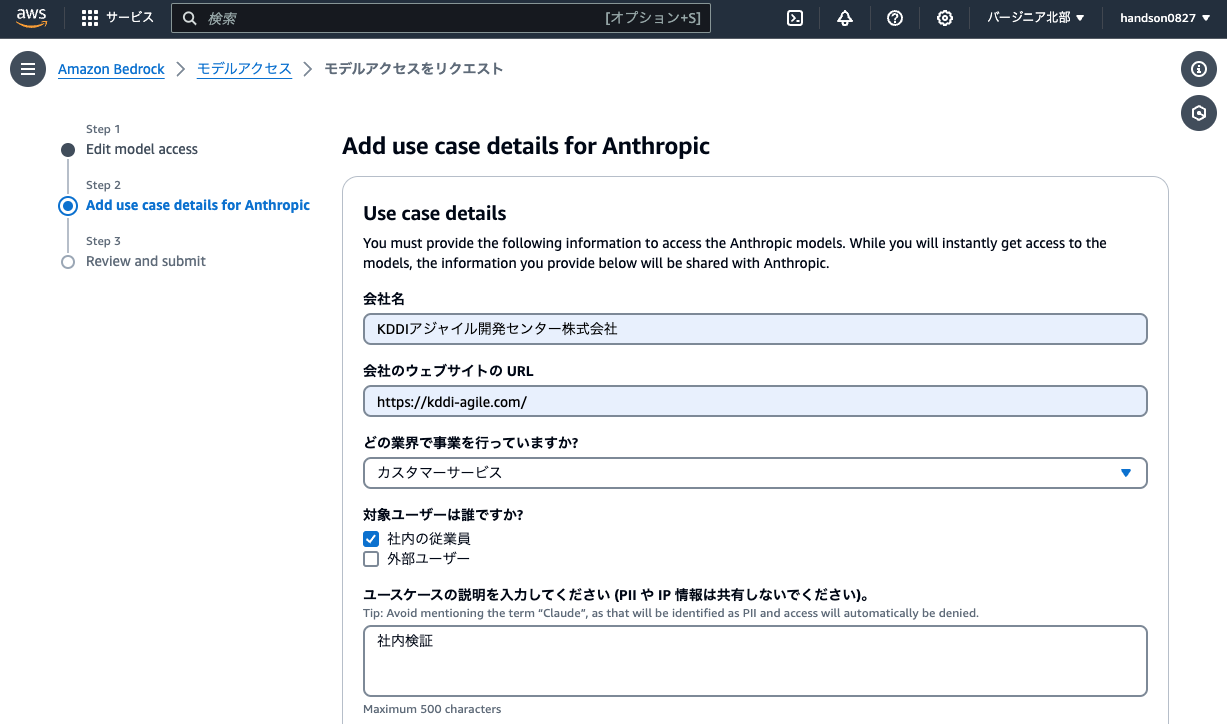
Task: Launch CloudShell from the top bar
Action: click(x=795, y=18)
